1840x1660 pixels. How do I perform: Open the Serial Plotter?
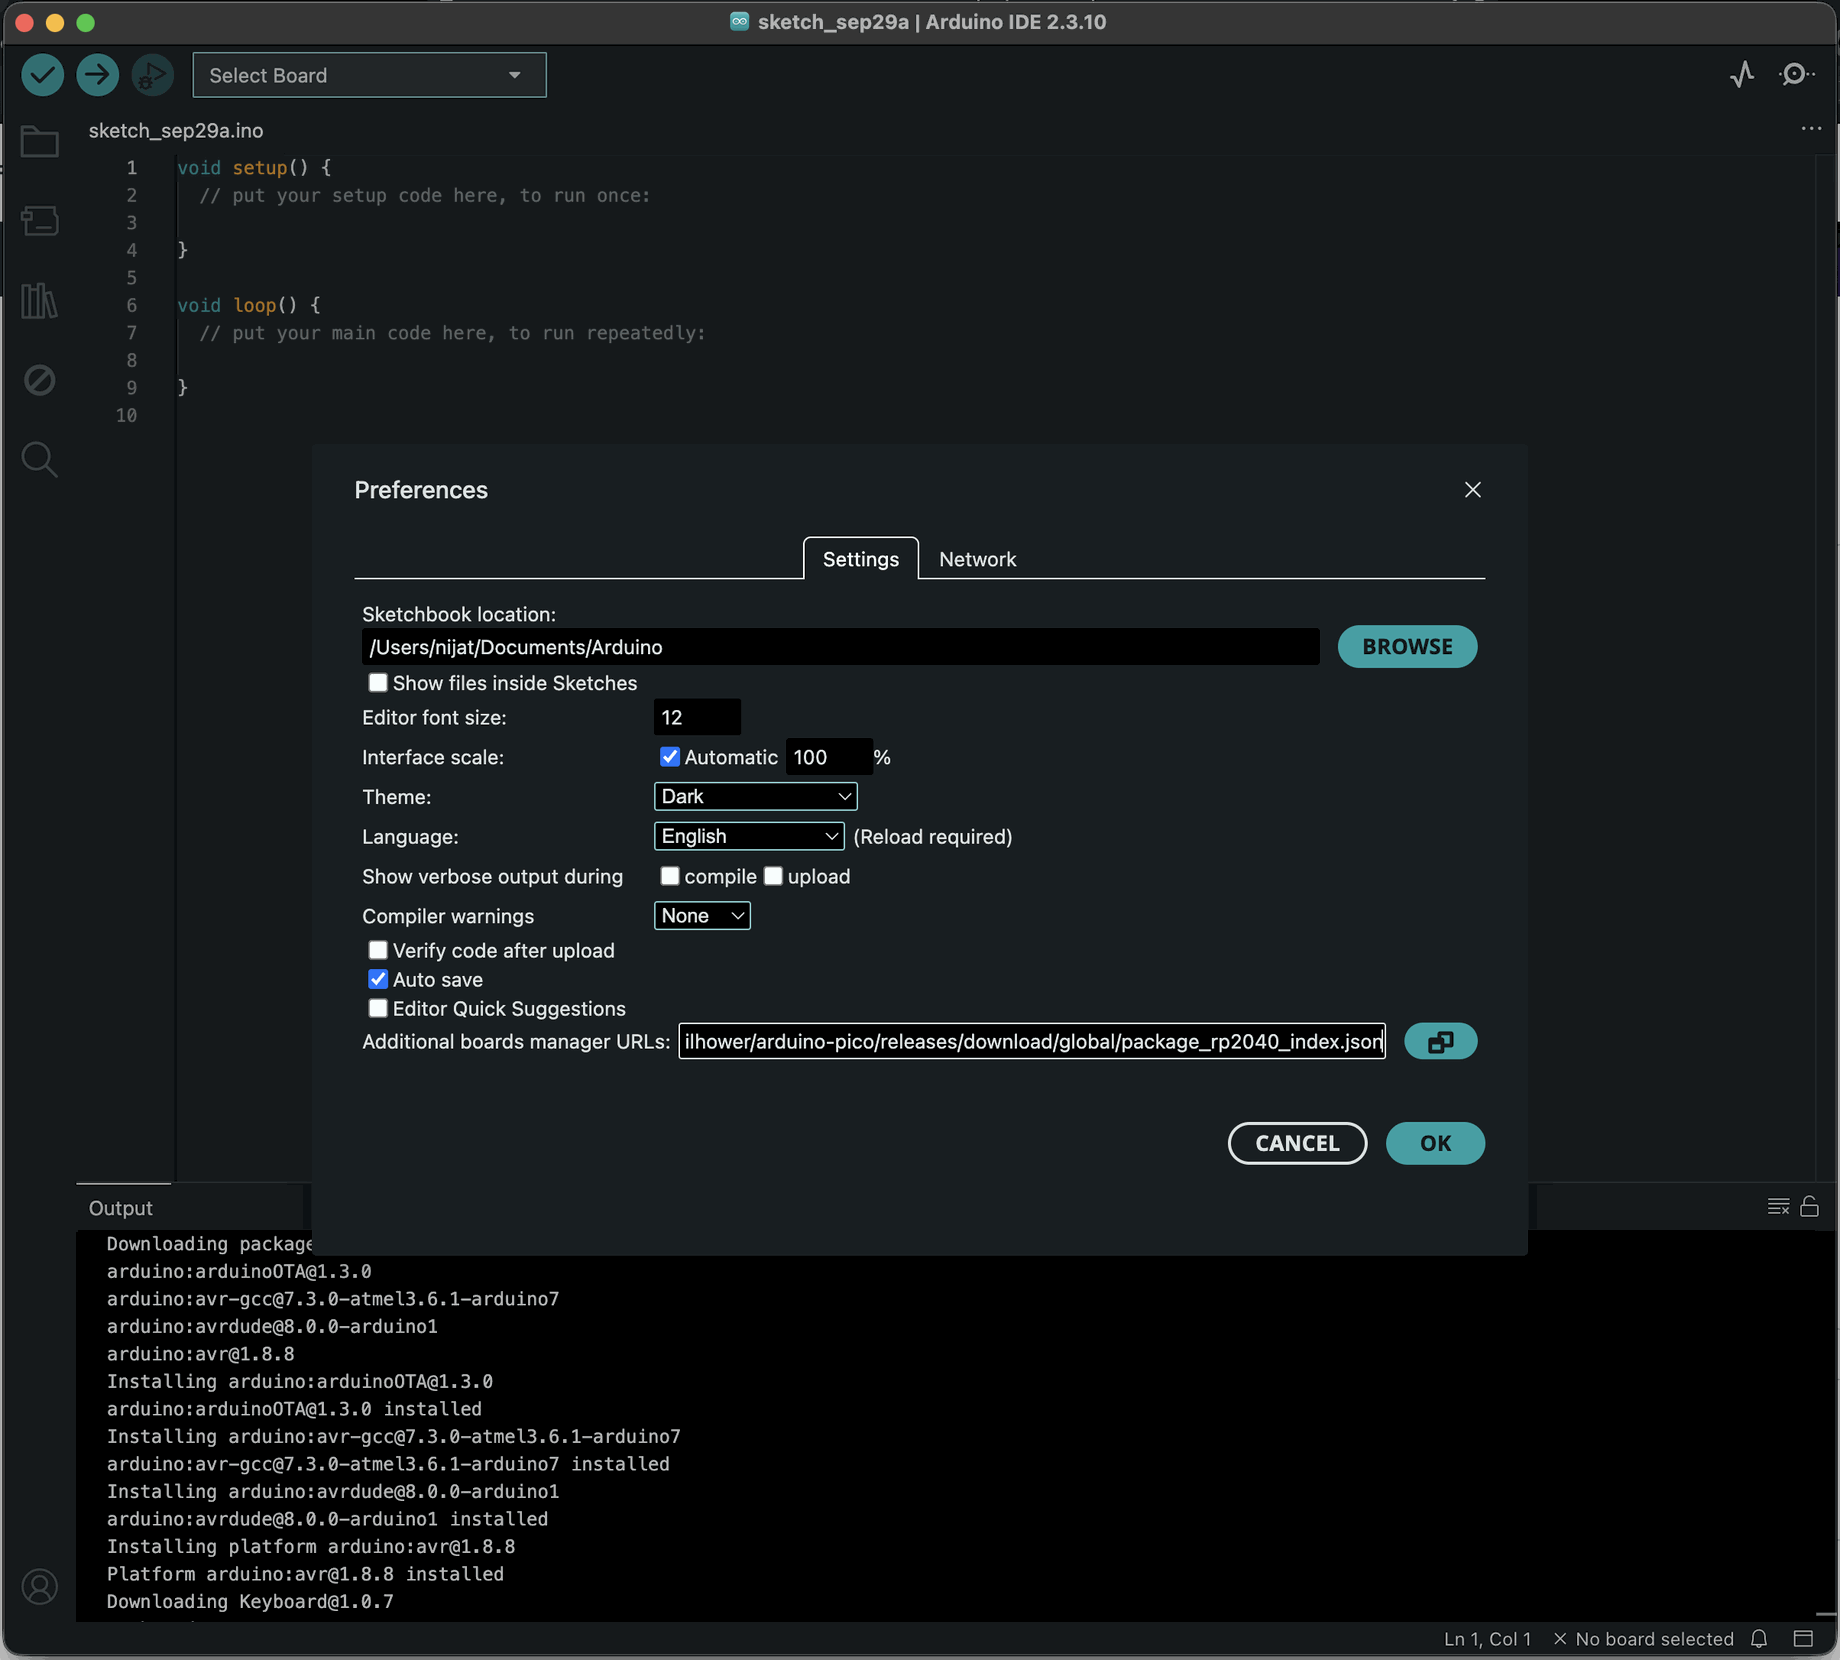point(1742,75)
